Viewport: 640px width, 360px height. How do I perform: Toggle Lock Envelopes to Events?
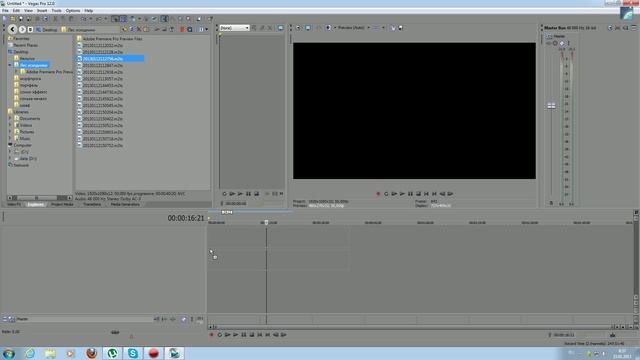click(x=146, y=19)
